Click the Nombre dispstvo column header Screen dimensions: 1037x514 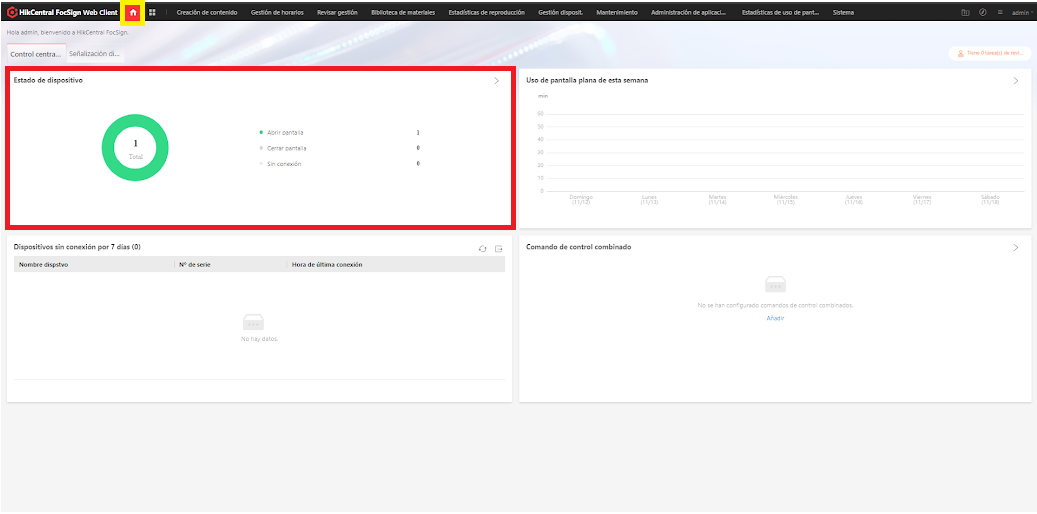click(x=44, y=265)
